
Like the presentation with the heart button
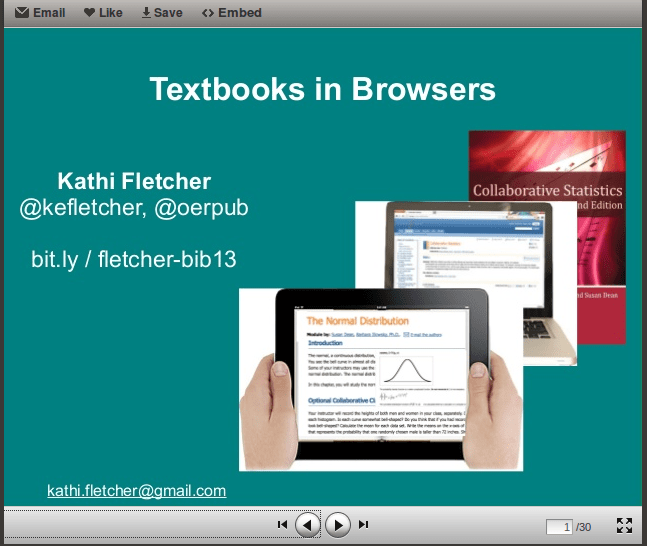point(103,13)
